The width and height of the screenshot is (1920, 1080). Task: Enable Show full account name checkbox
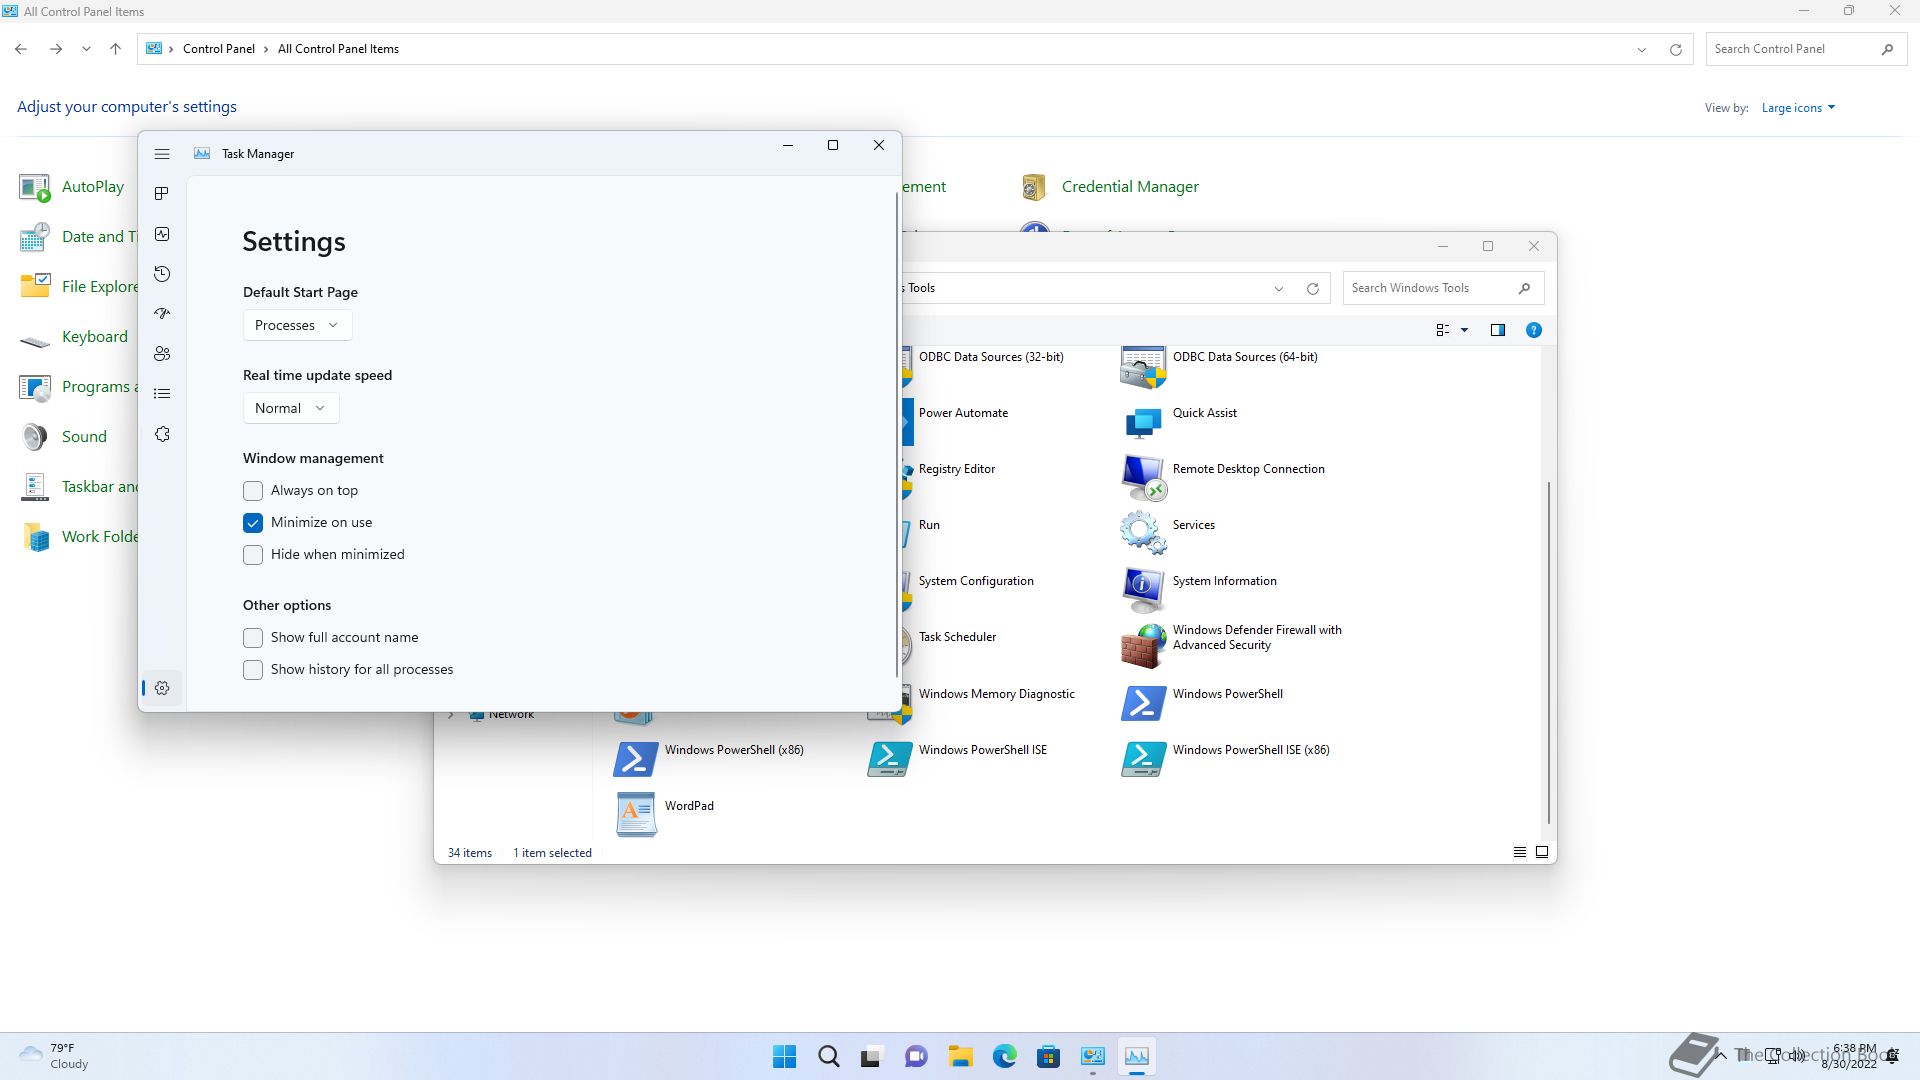coord(253,638)
